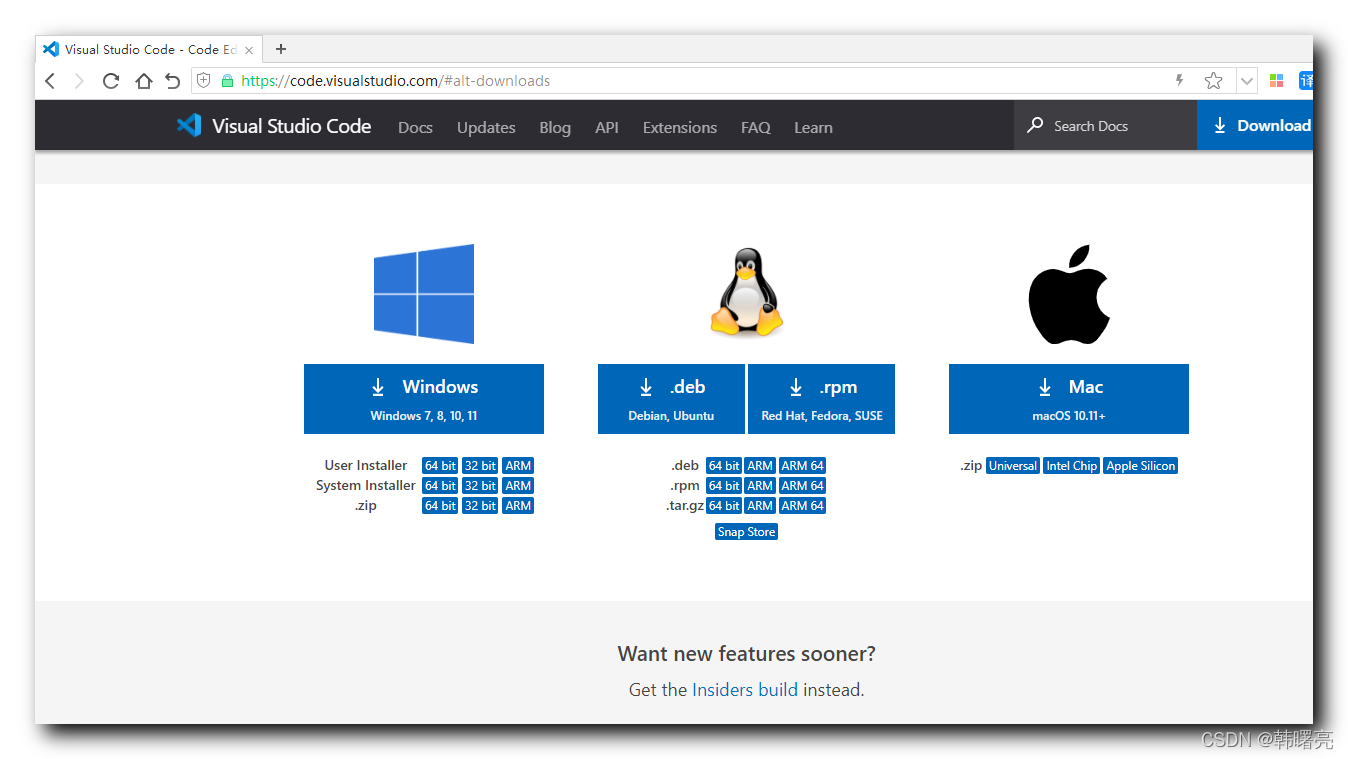Download Linux .rpm 64 bit

724,486
